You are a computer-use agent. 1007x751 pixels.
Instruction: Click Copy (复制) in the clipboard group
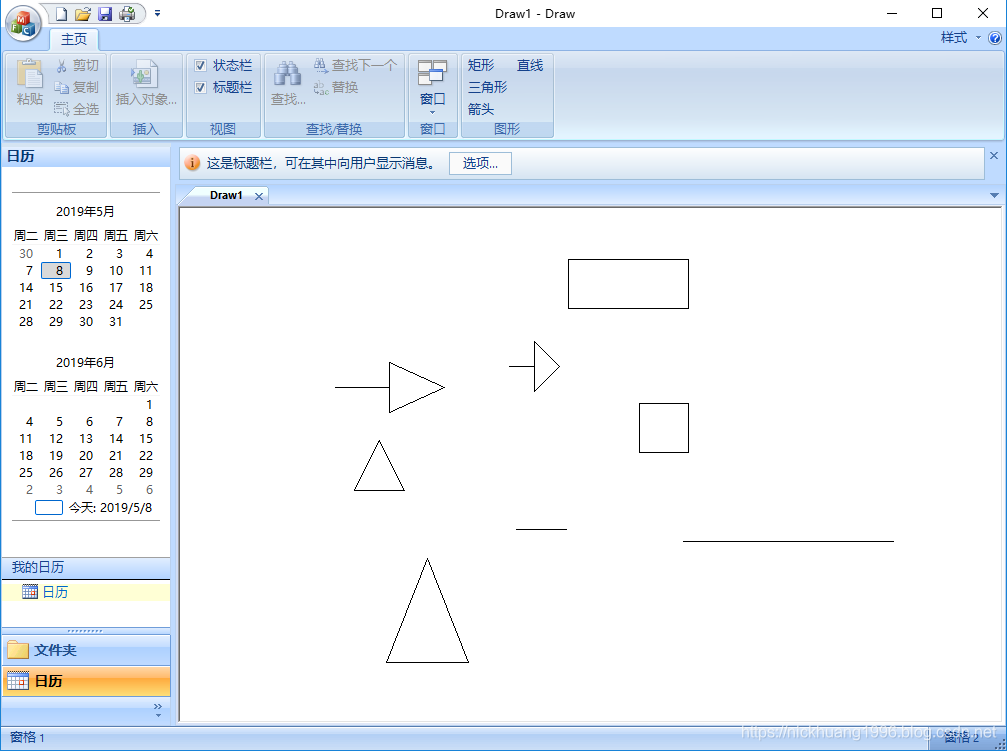click(77, 87)
